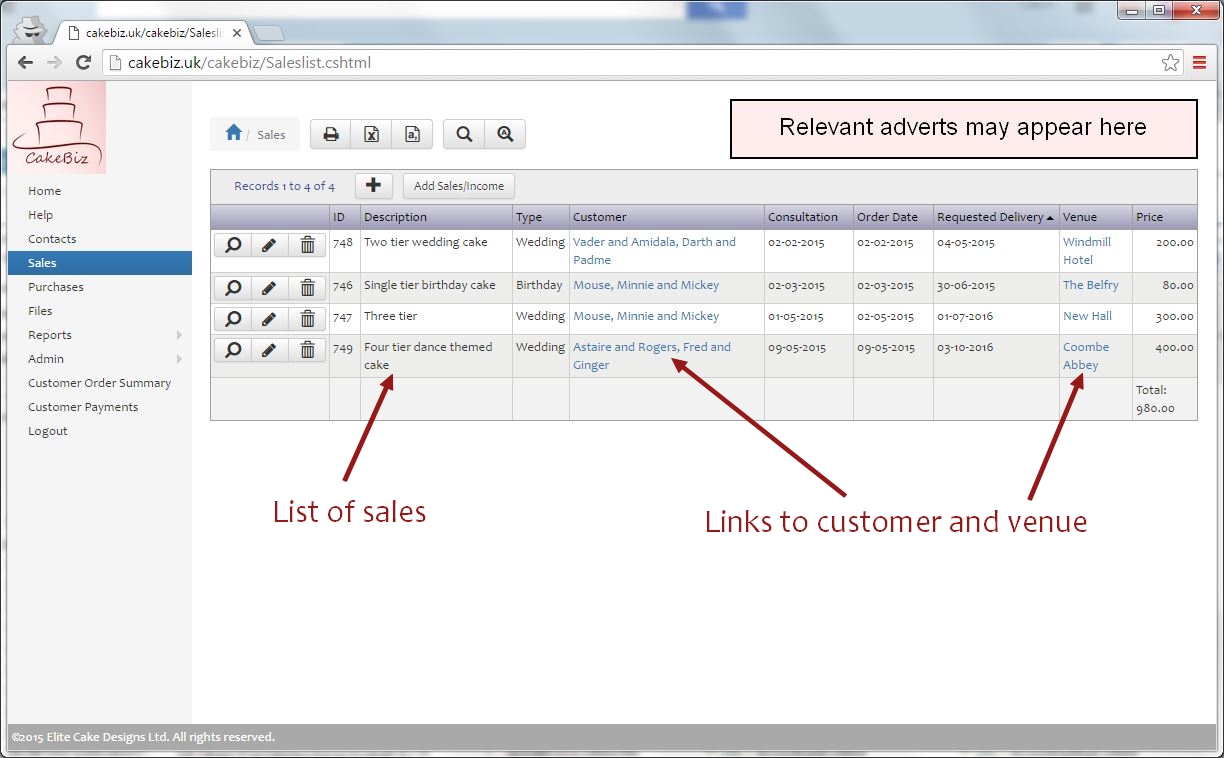Export the sales list to Excel

pos(372,133)
